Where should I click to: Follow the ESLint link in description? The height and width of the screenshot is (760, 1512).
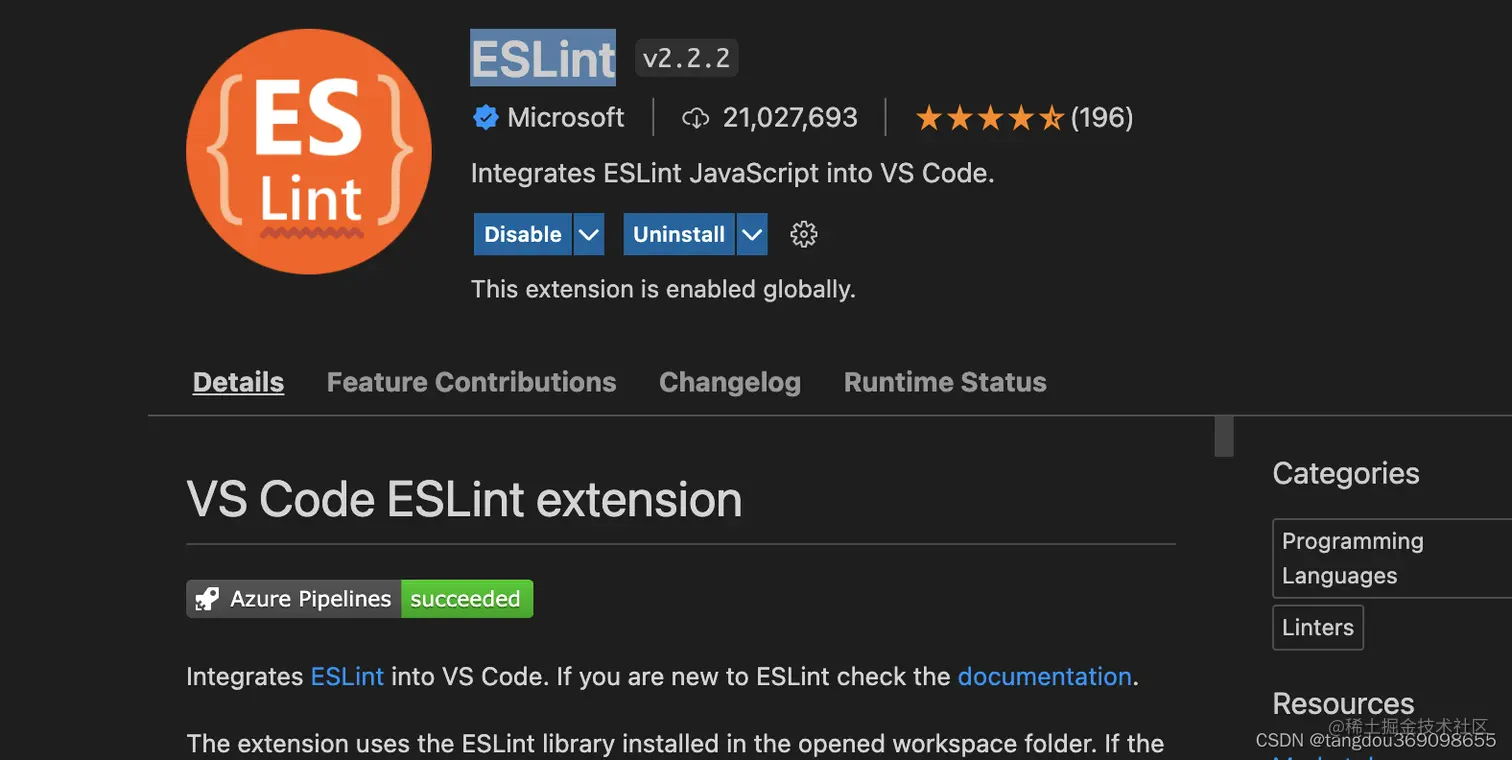point(347,677)
